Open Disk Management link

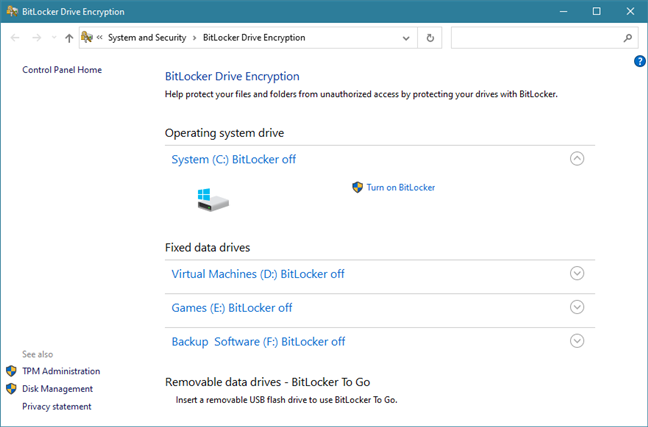pos(57,389)
